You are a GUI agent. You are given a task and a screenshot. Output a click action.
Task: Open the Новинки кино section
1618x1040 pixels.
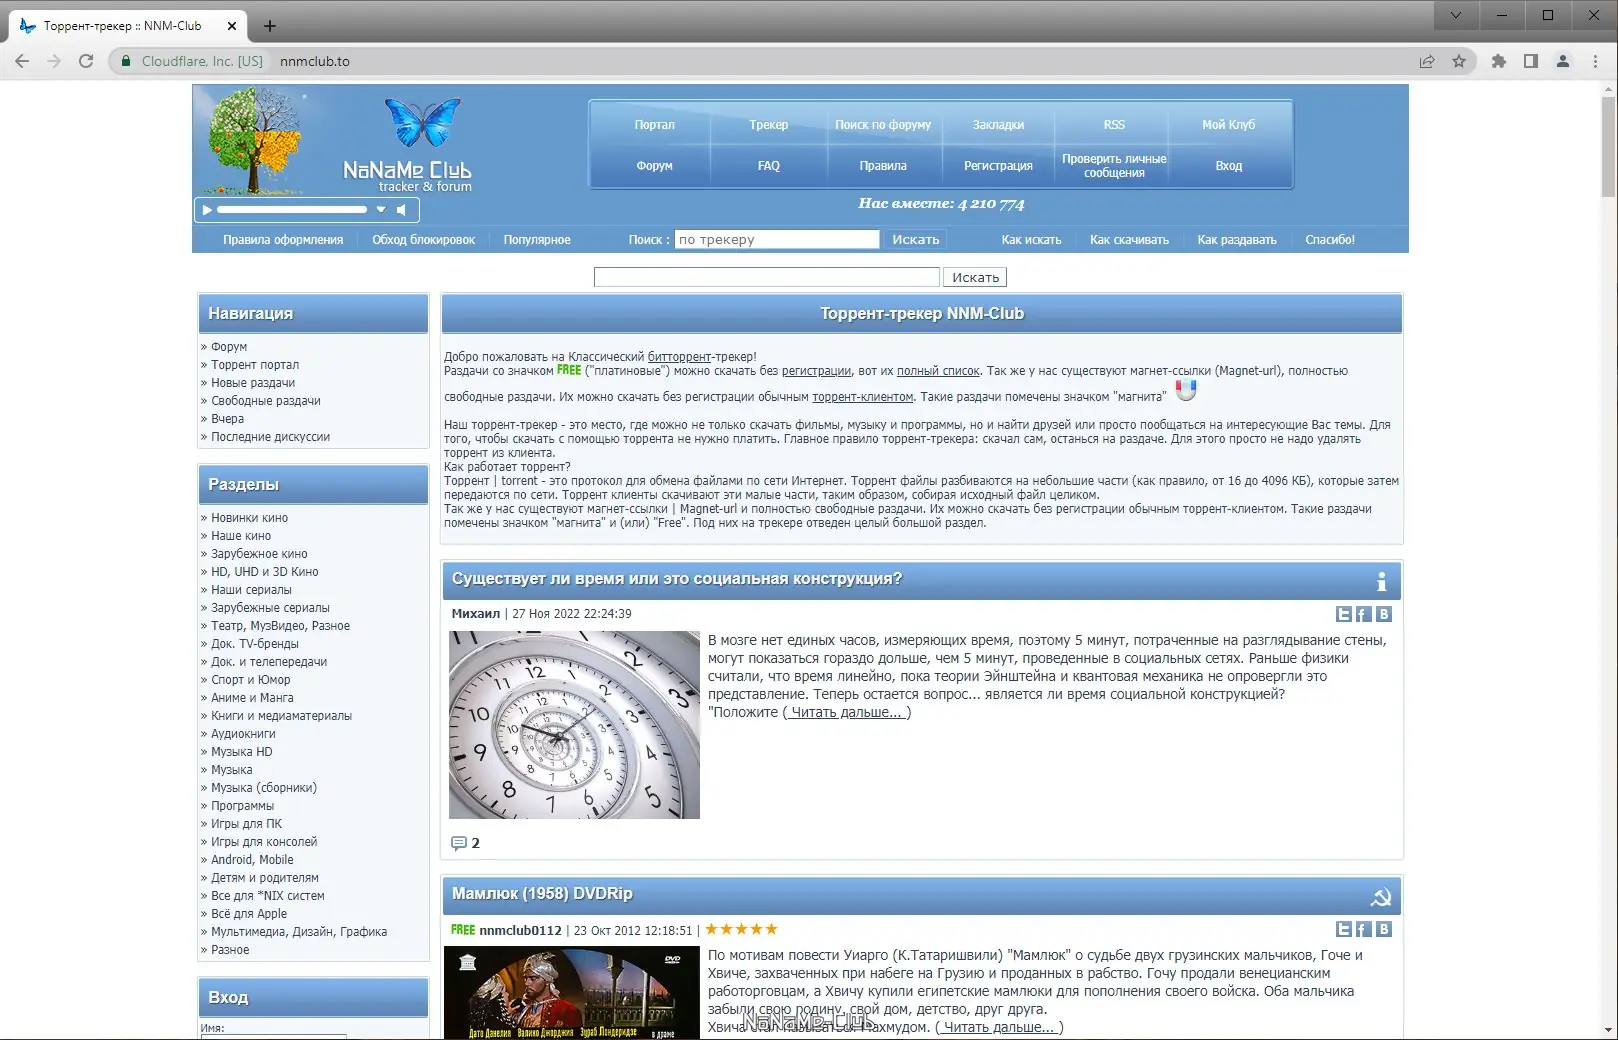coord(249,518)
